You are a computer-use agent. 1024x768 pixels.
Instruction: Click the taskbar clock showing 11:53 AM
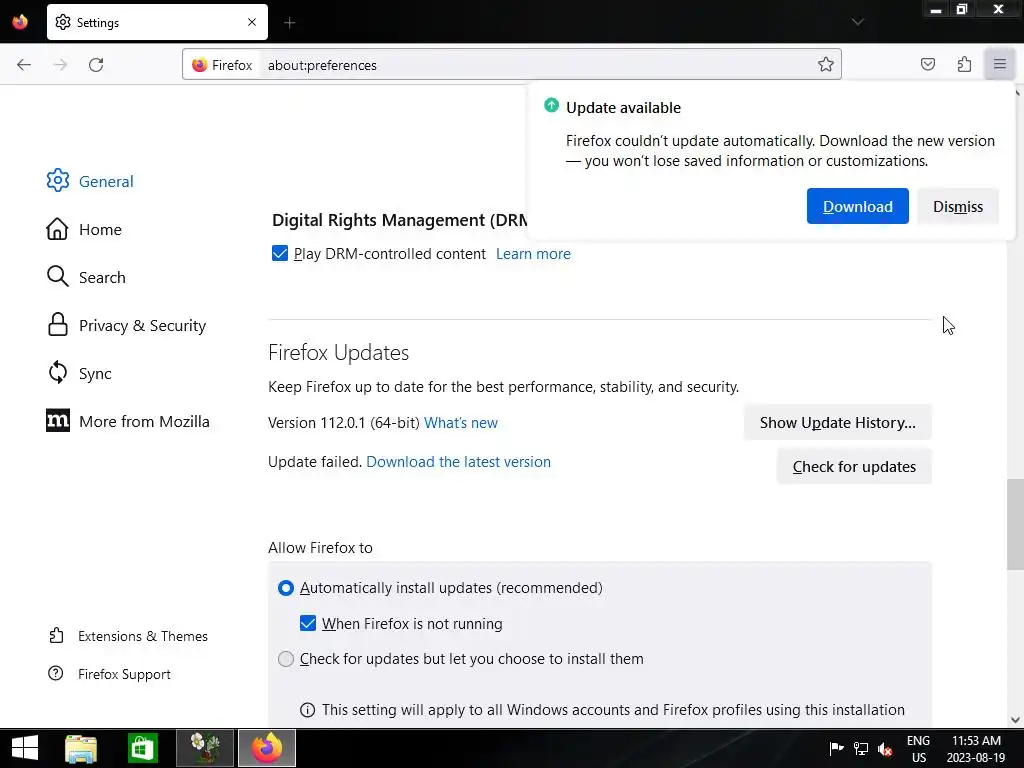pos(976,749)
